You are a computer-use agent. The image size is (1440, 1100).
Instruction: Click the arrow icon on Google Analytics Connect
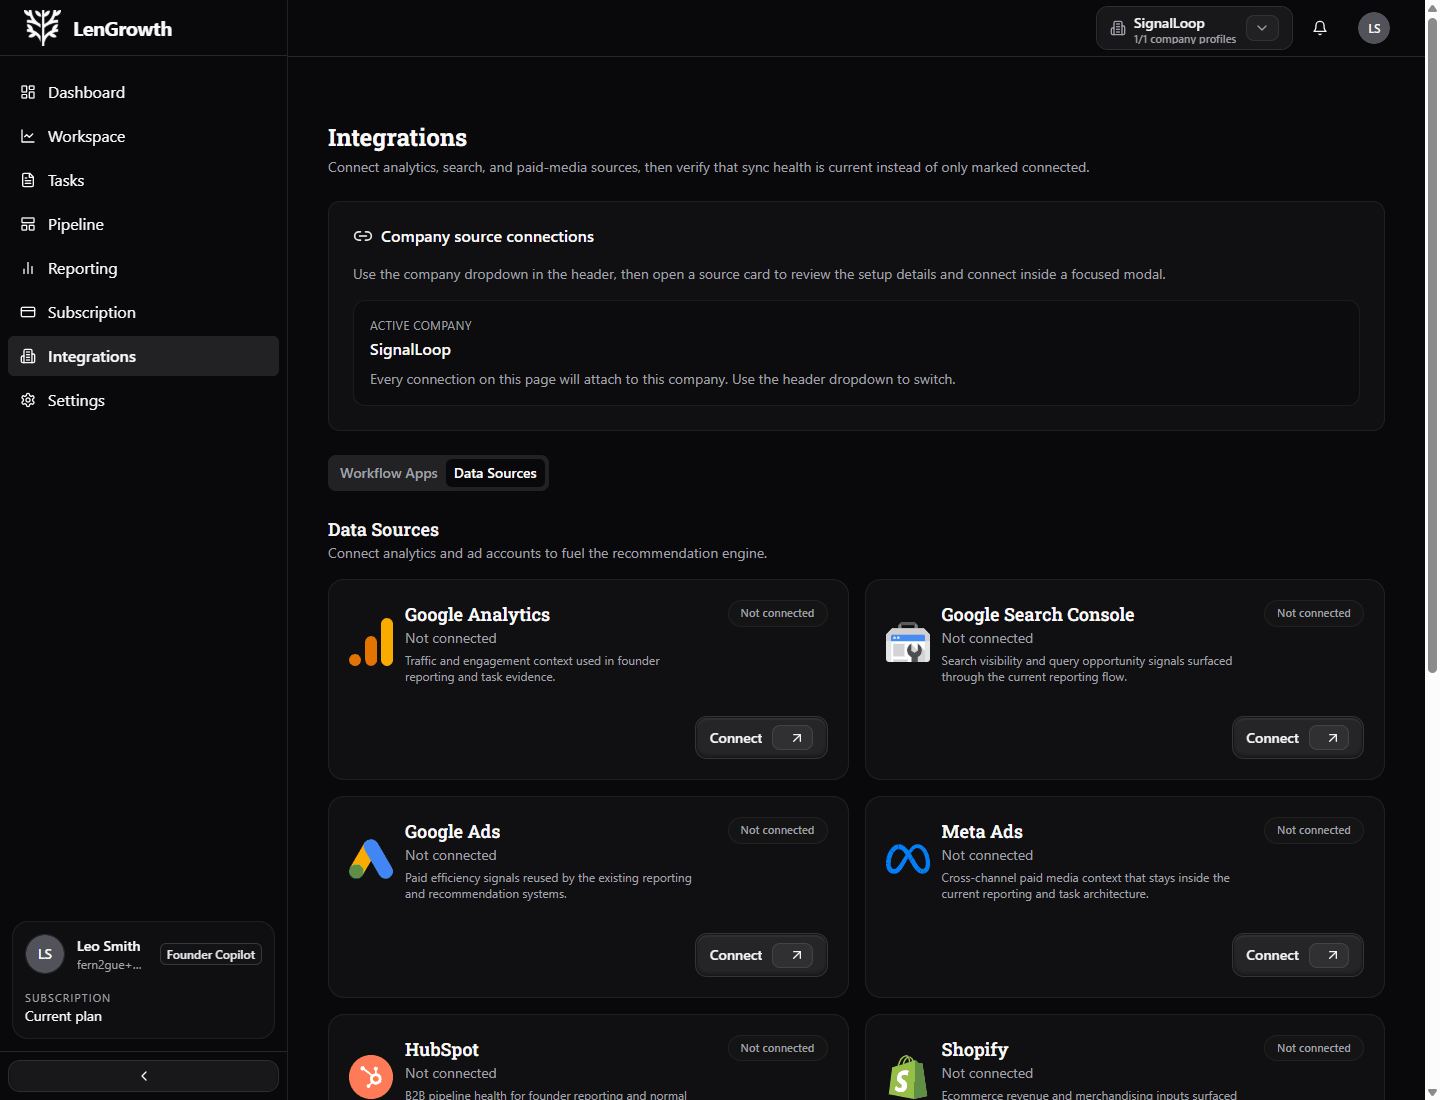(x=796, y=738)
